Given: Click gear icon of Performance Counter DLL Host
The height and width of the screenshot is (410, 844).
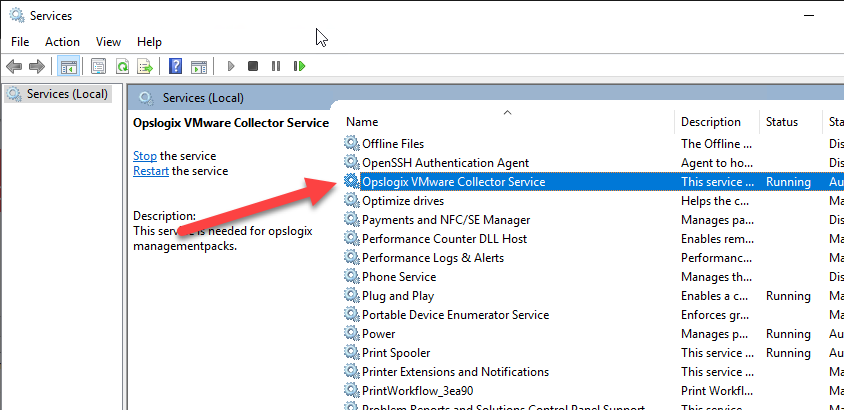Looking at the screenshot, I should click(x=351, y=238).
